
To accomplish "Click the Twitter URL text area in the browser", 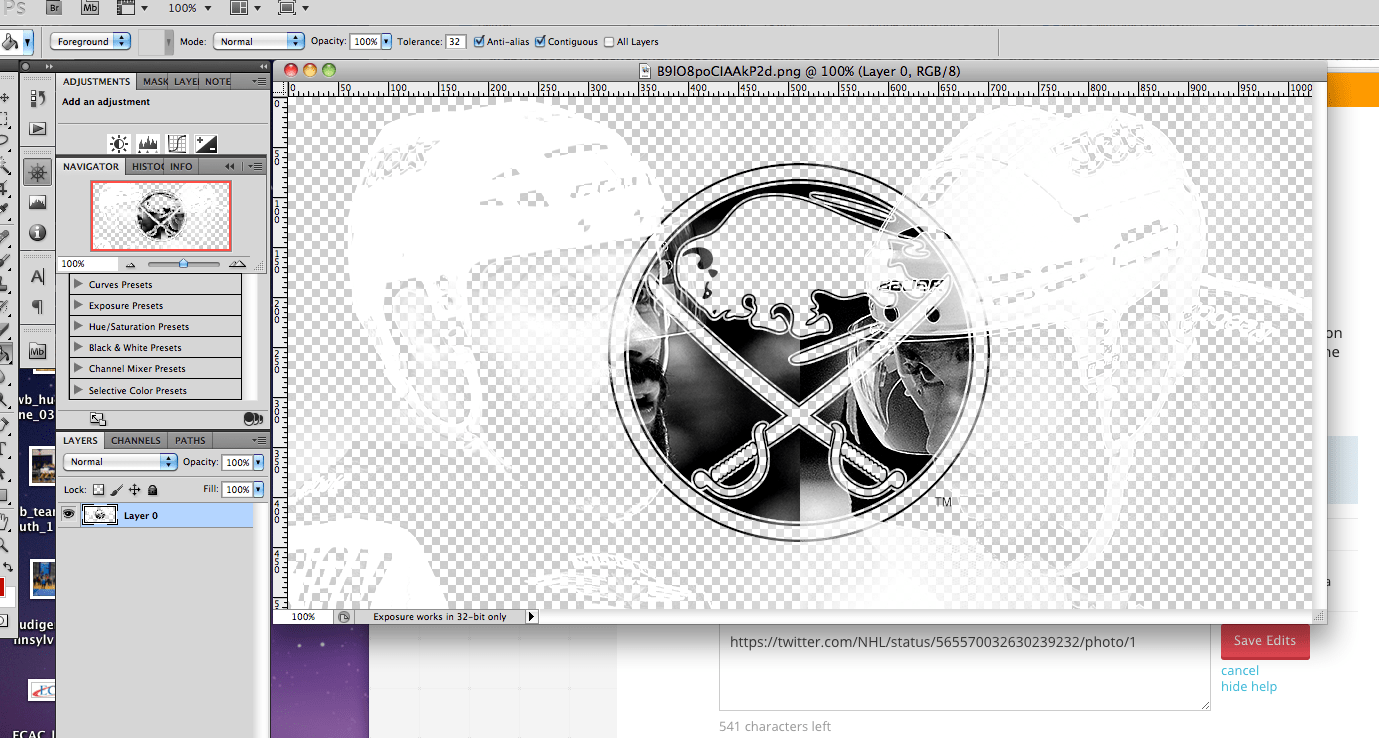I will point(964,667).
